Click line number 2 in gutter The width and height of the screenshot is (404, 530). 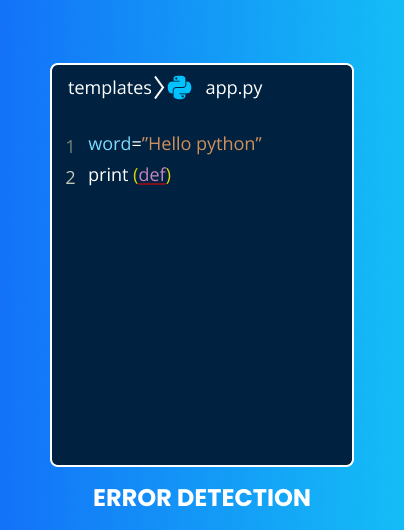pos(70,178)
